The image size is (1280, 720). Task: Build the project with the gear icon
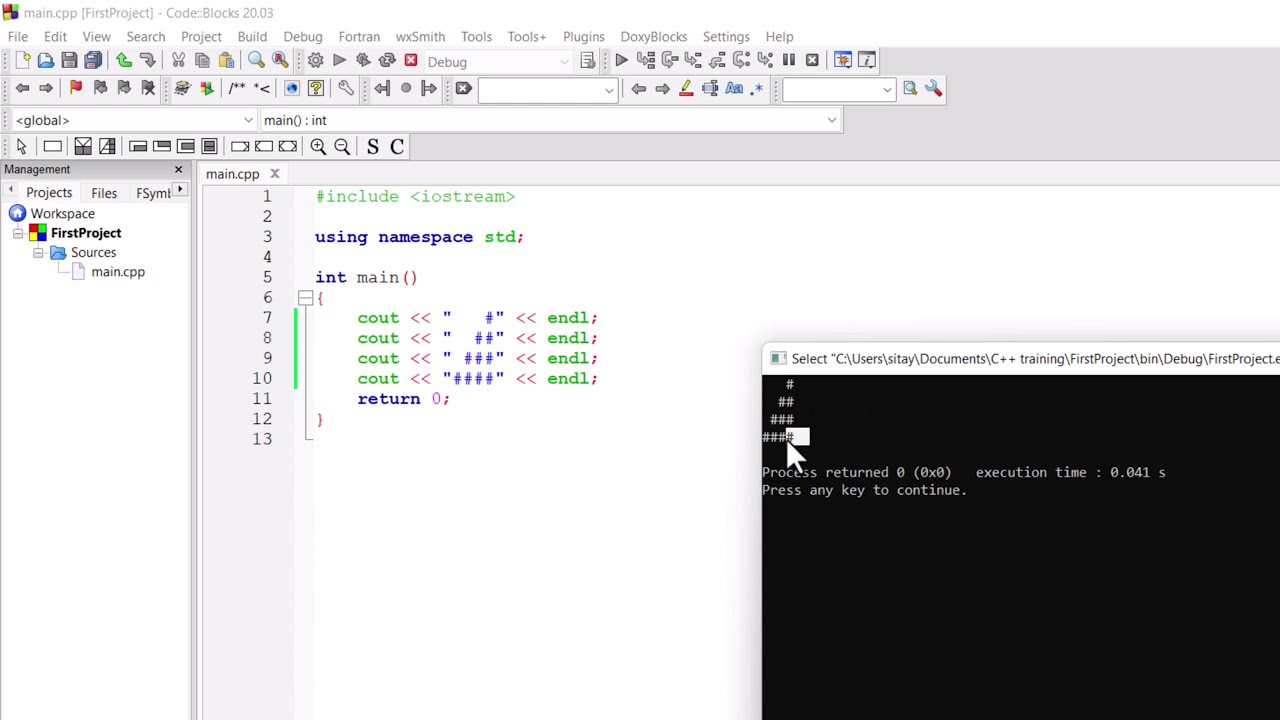[x=315, y=61]
